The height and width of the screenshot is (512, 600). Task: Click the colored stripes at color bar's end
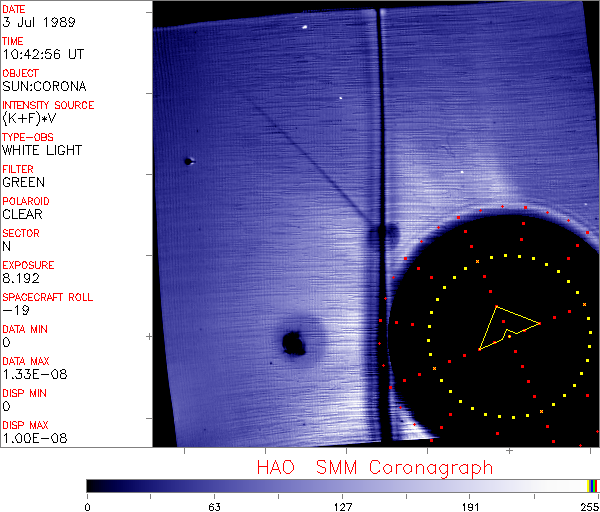(593, 486)
